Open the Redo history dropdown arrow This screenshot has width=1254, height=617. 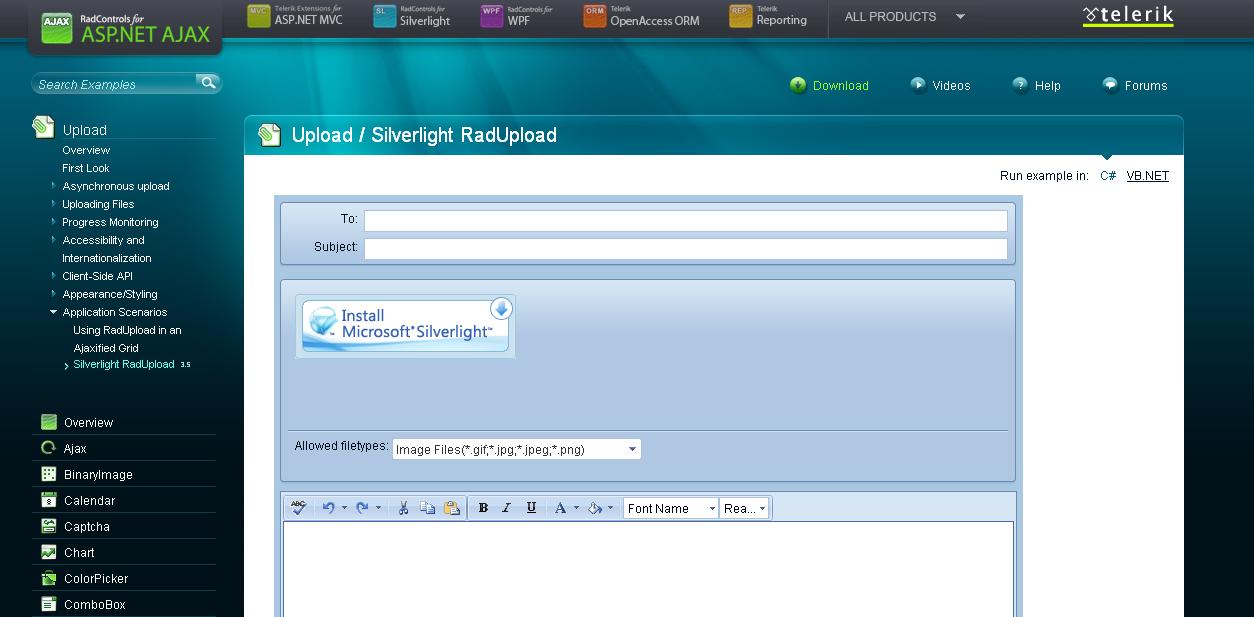coord(378,508)
